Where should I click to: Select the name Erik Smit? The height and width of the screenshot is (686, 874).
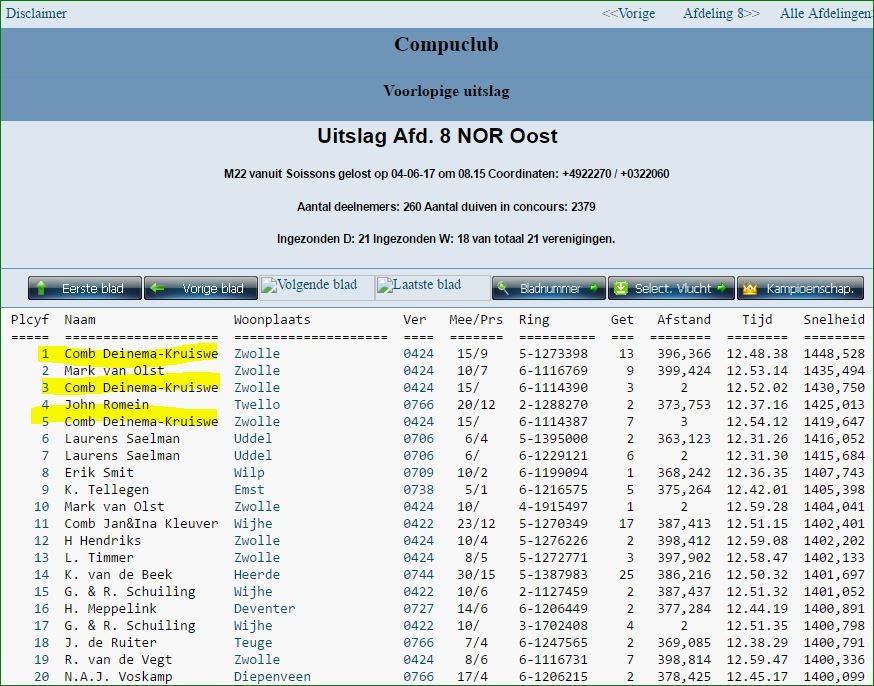pos(99,473)
